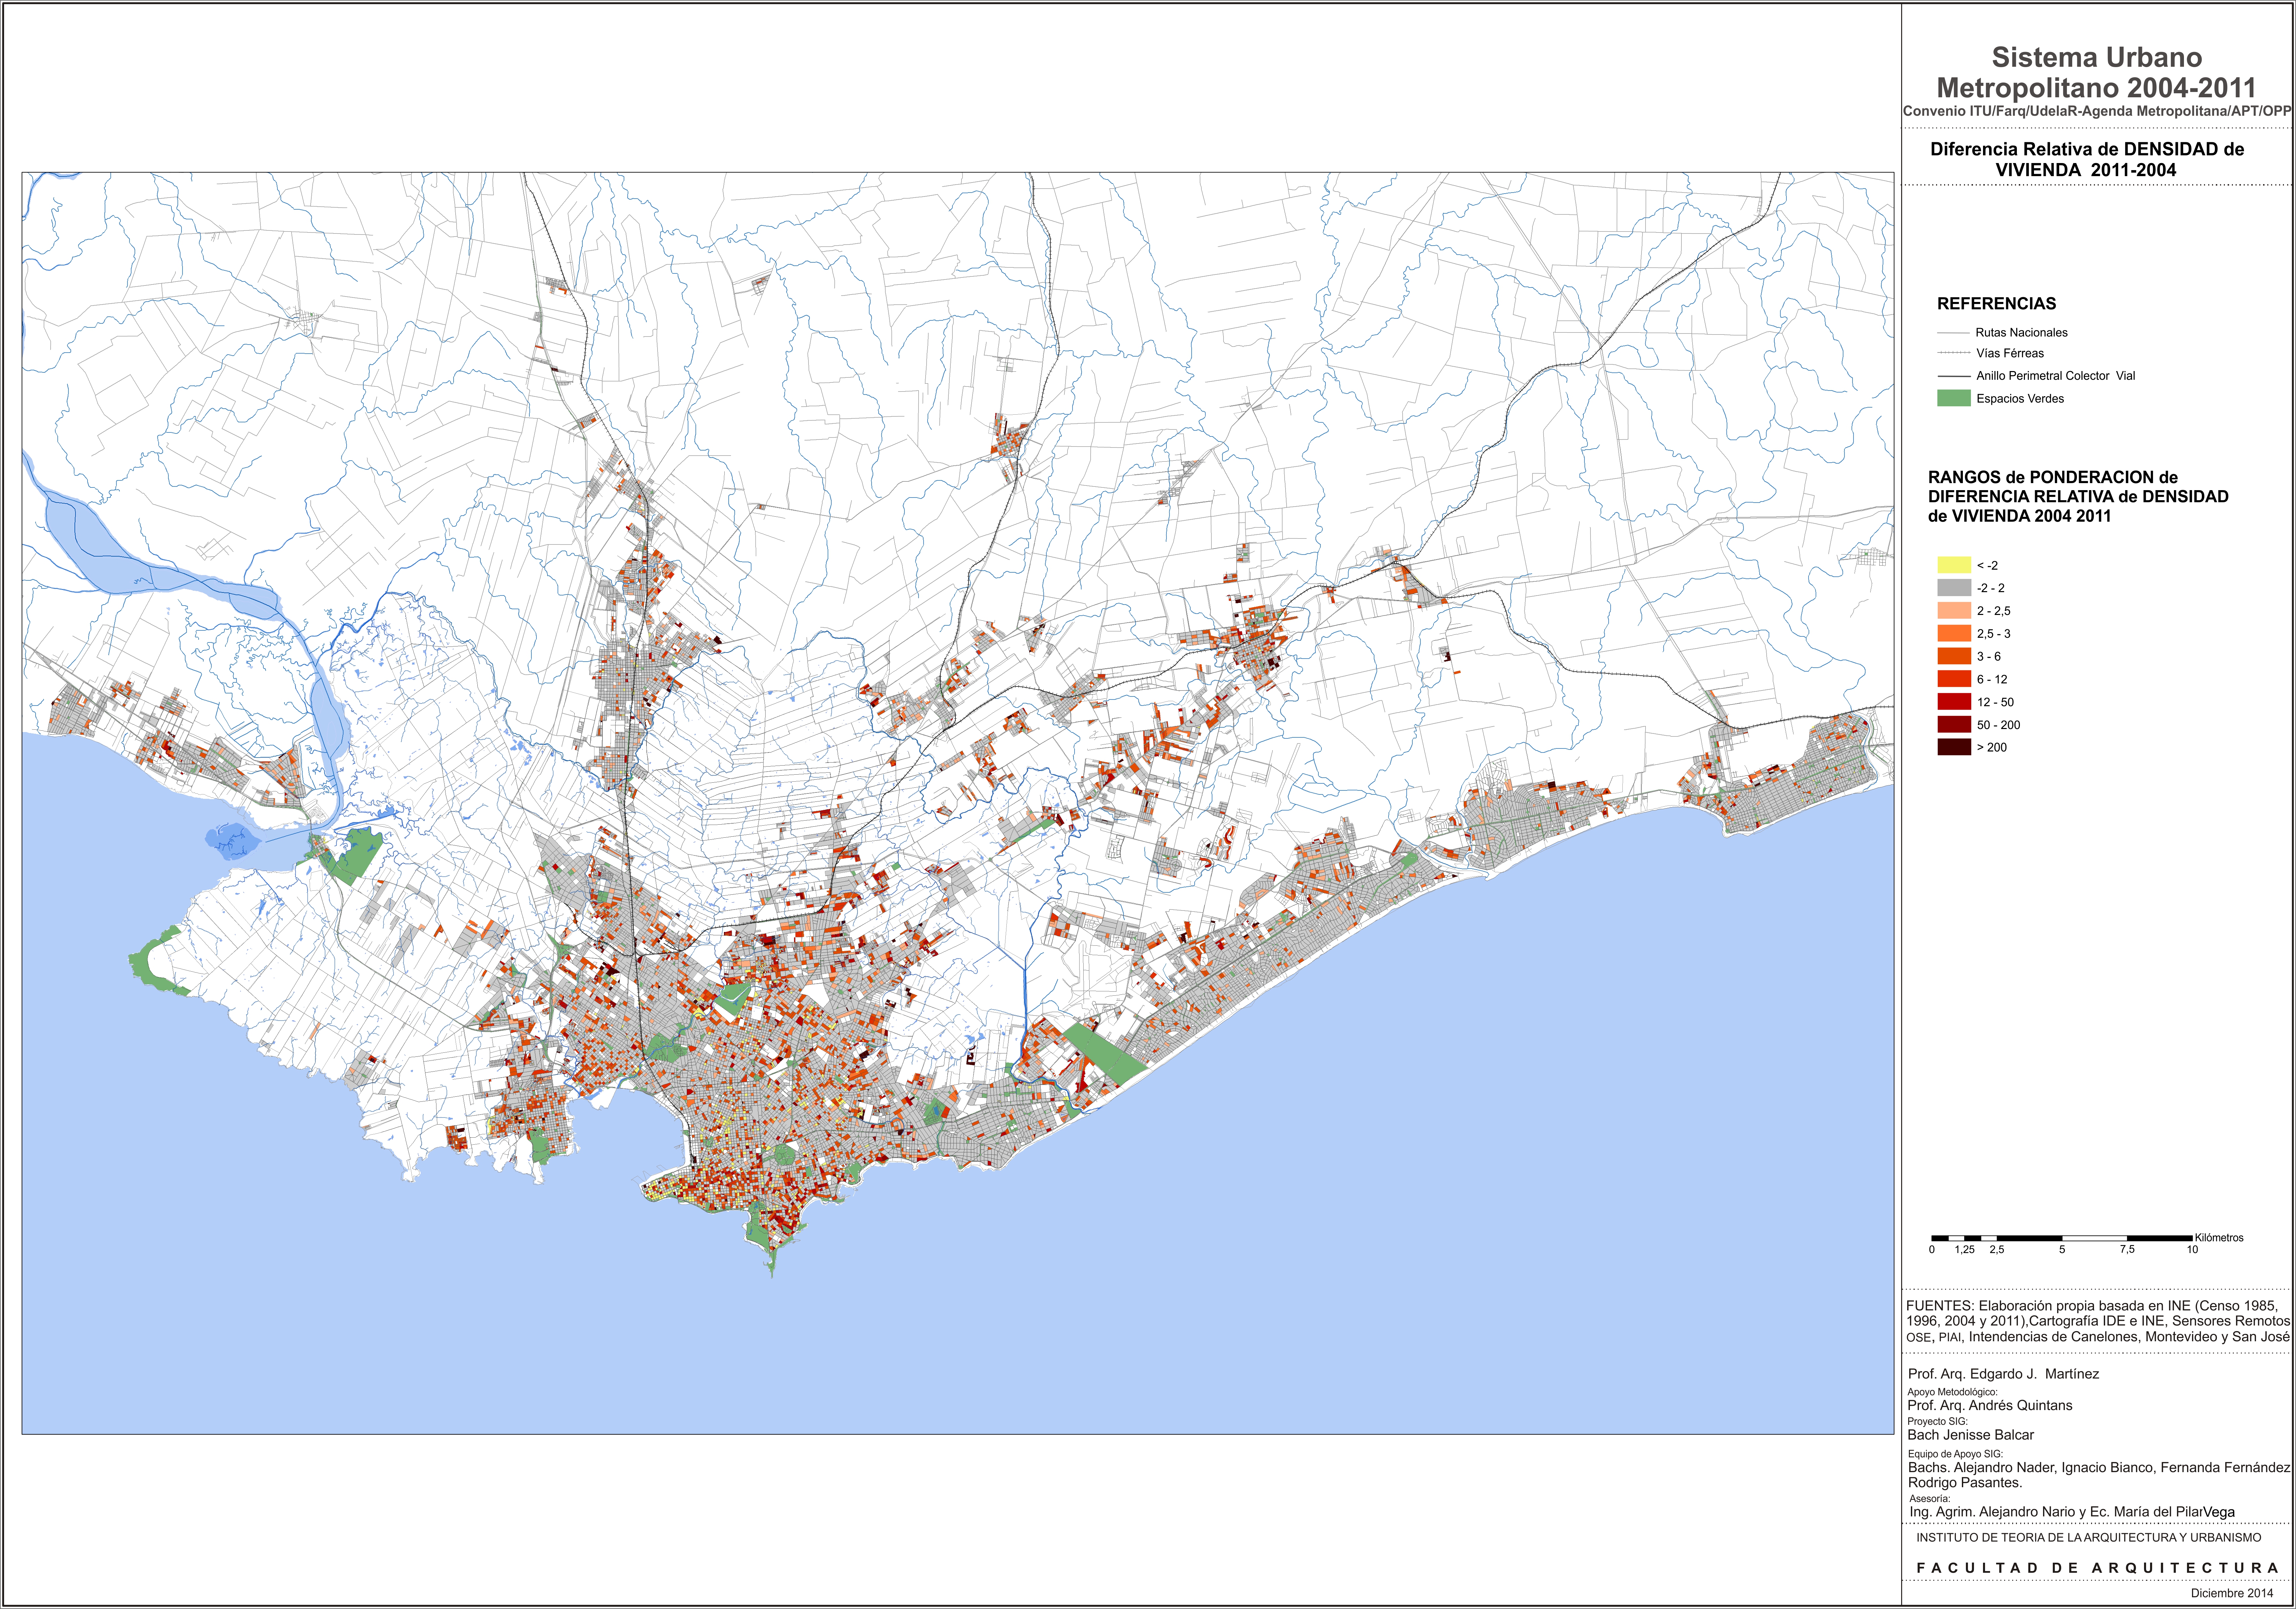Click the 'Kilómetros' scale unit label
This screenshot has height=1609, width=2296.
click(2219, 1238)
